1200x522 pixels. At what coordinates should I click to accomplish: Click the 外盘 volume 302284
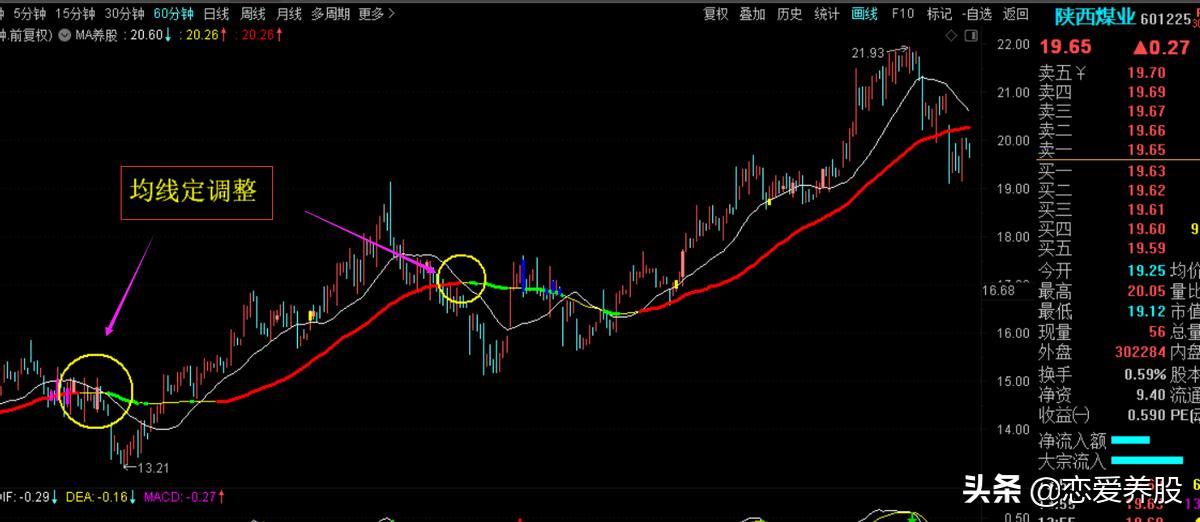pos(1139,352)
